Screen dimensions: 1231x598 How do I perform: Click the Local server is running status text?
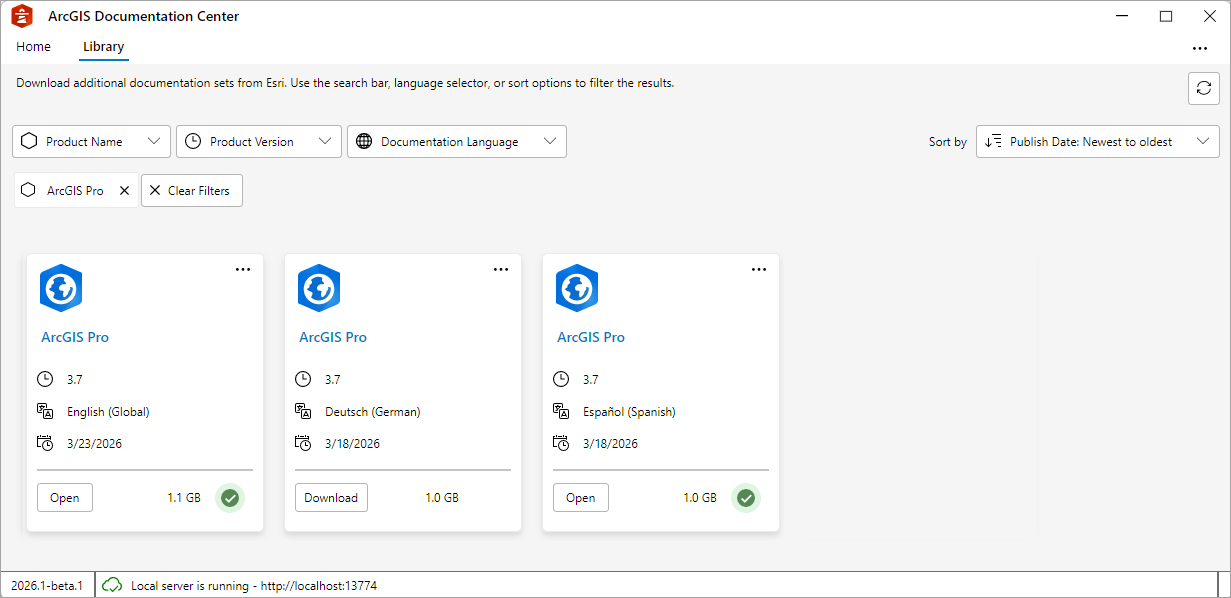click(x=254, y=585)
